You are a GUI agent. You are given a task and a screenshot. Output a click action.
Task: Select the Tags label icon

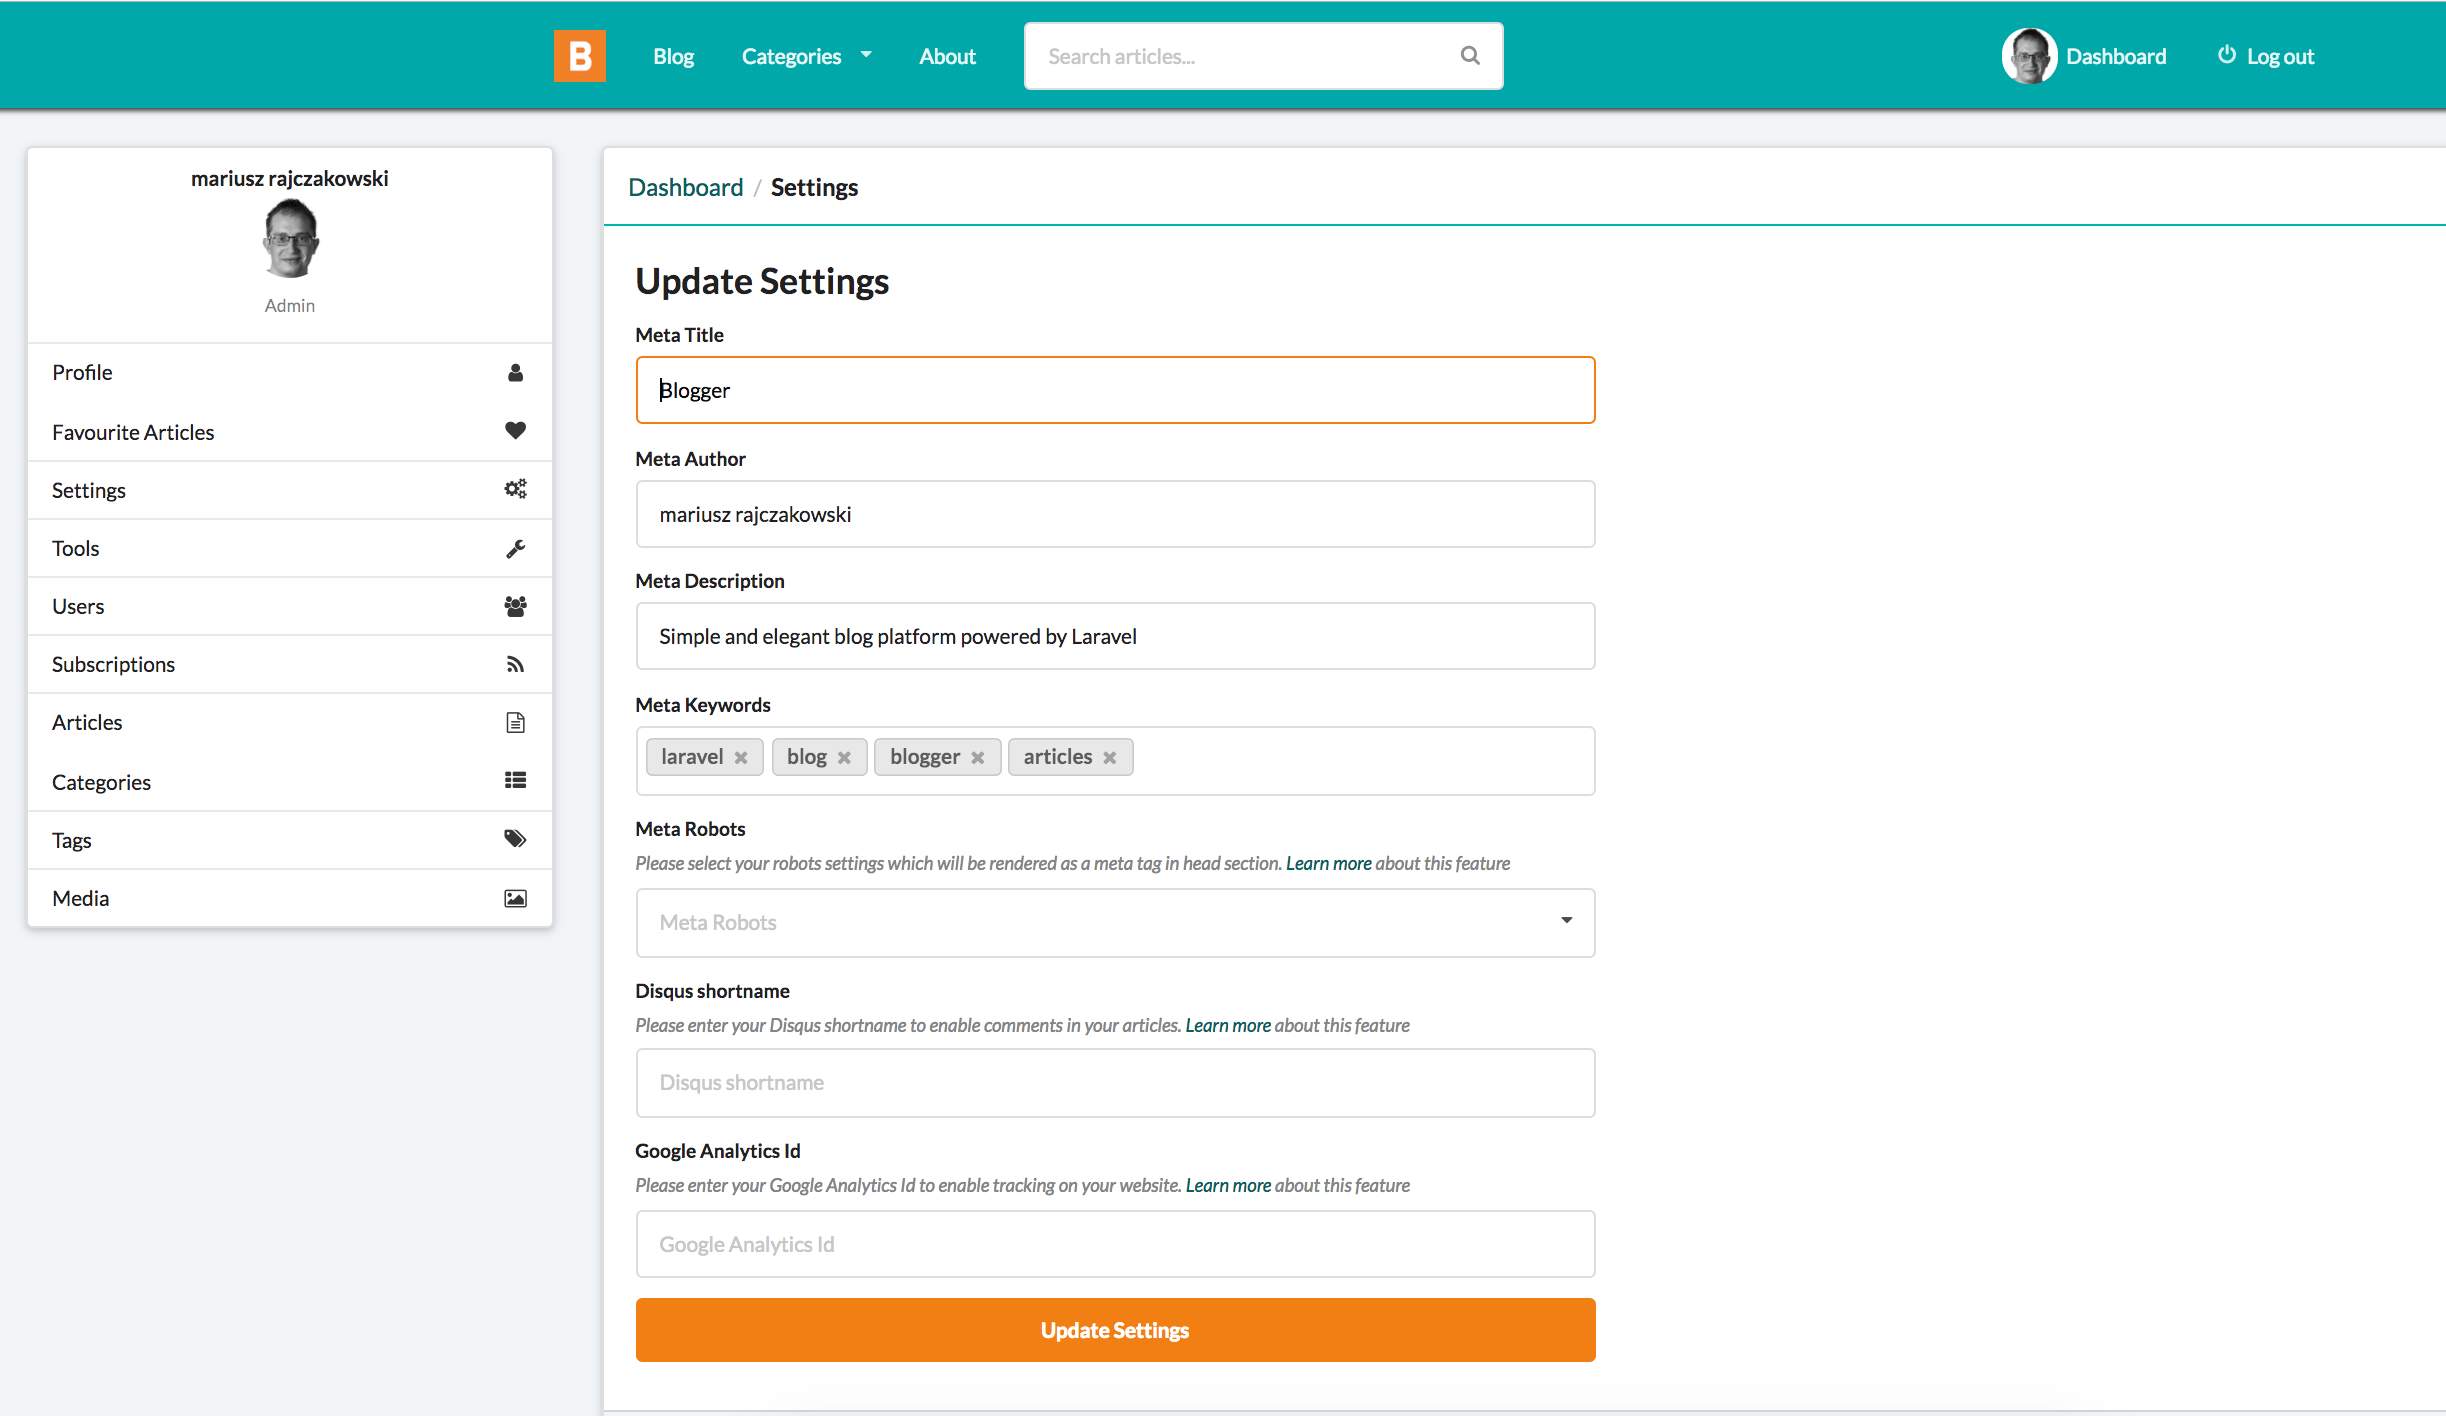click(515, 838)
